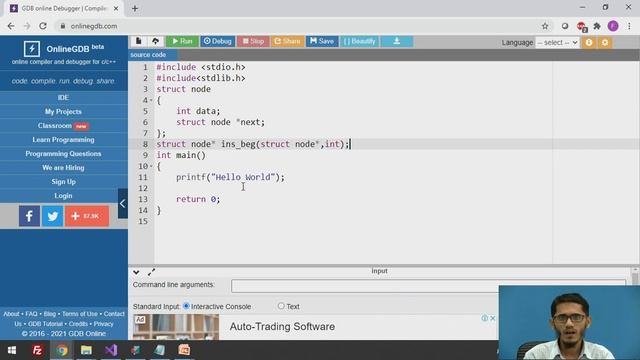Open a new browser tab
This screenshot has width=640, height=360.
pyautogui.click(x=135, y=8)
